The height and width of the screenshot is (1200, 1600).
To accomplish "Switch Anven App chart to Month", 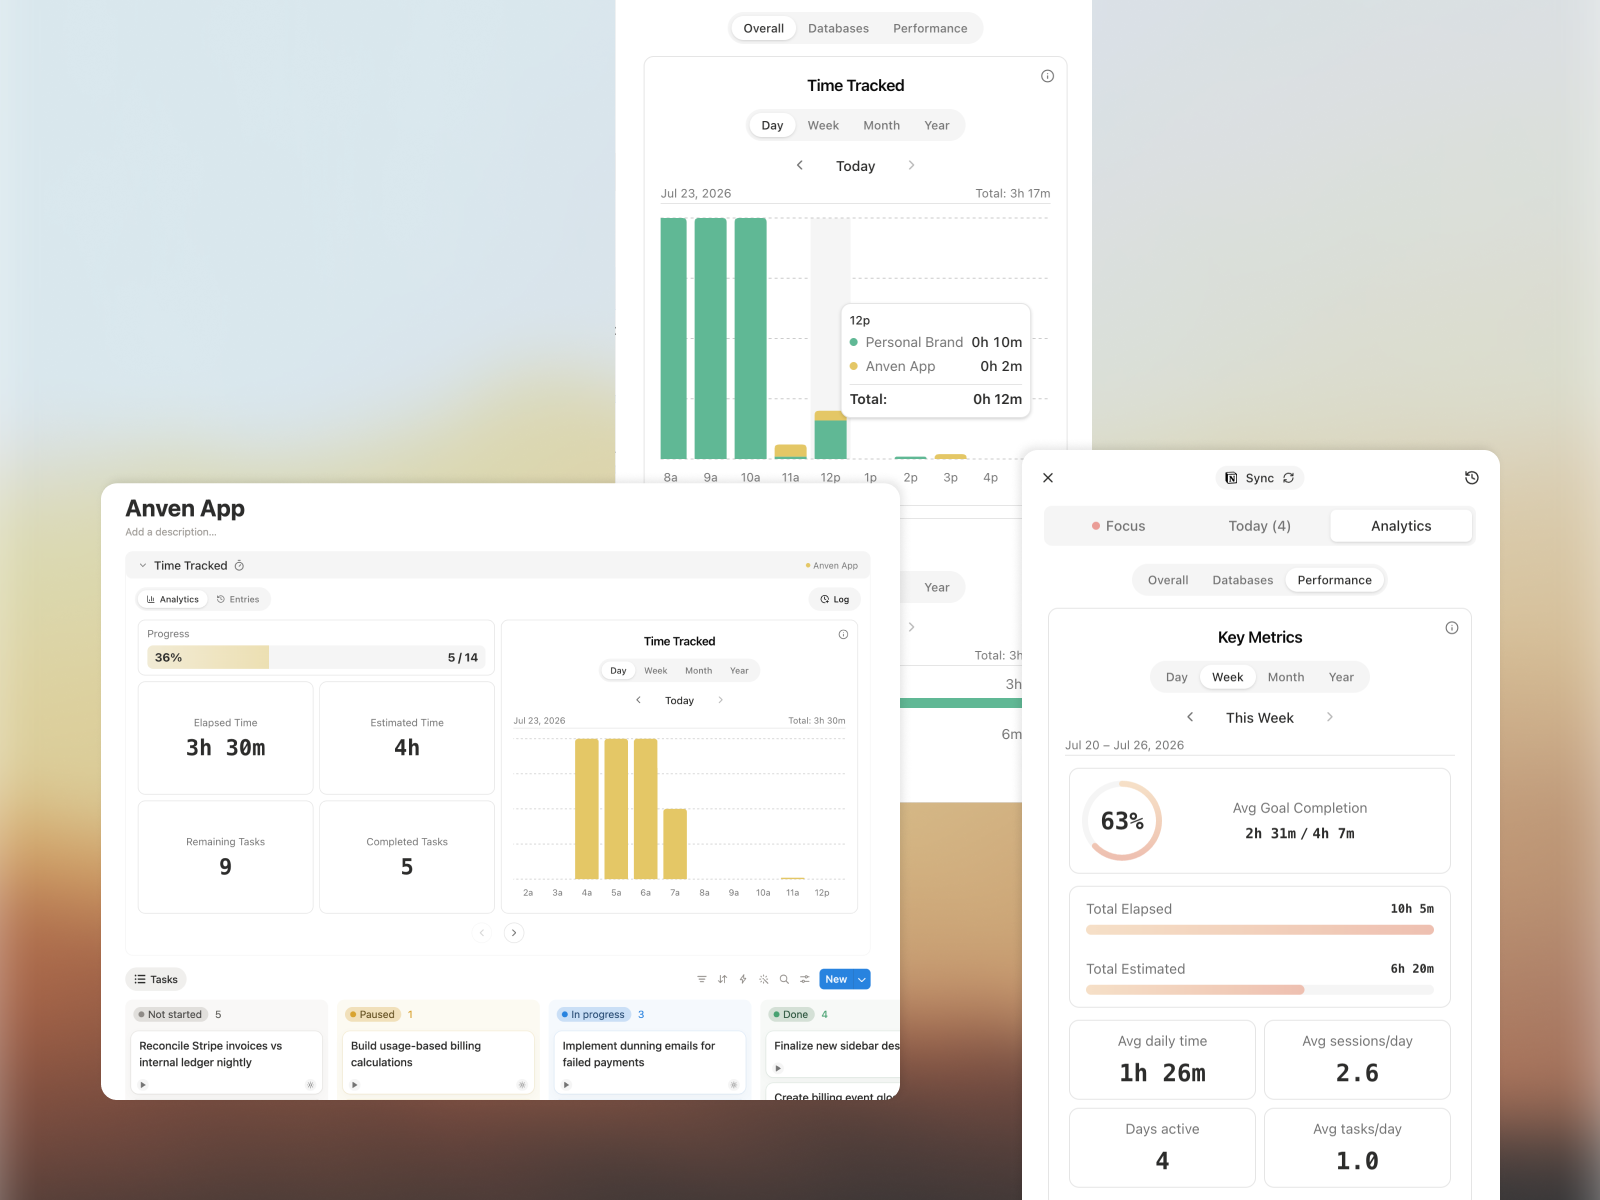I will pos(699,671).
